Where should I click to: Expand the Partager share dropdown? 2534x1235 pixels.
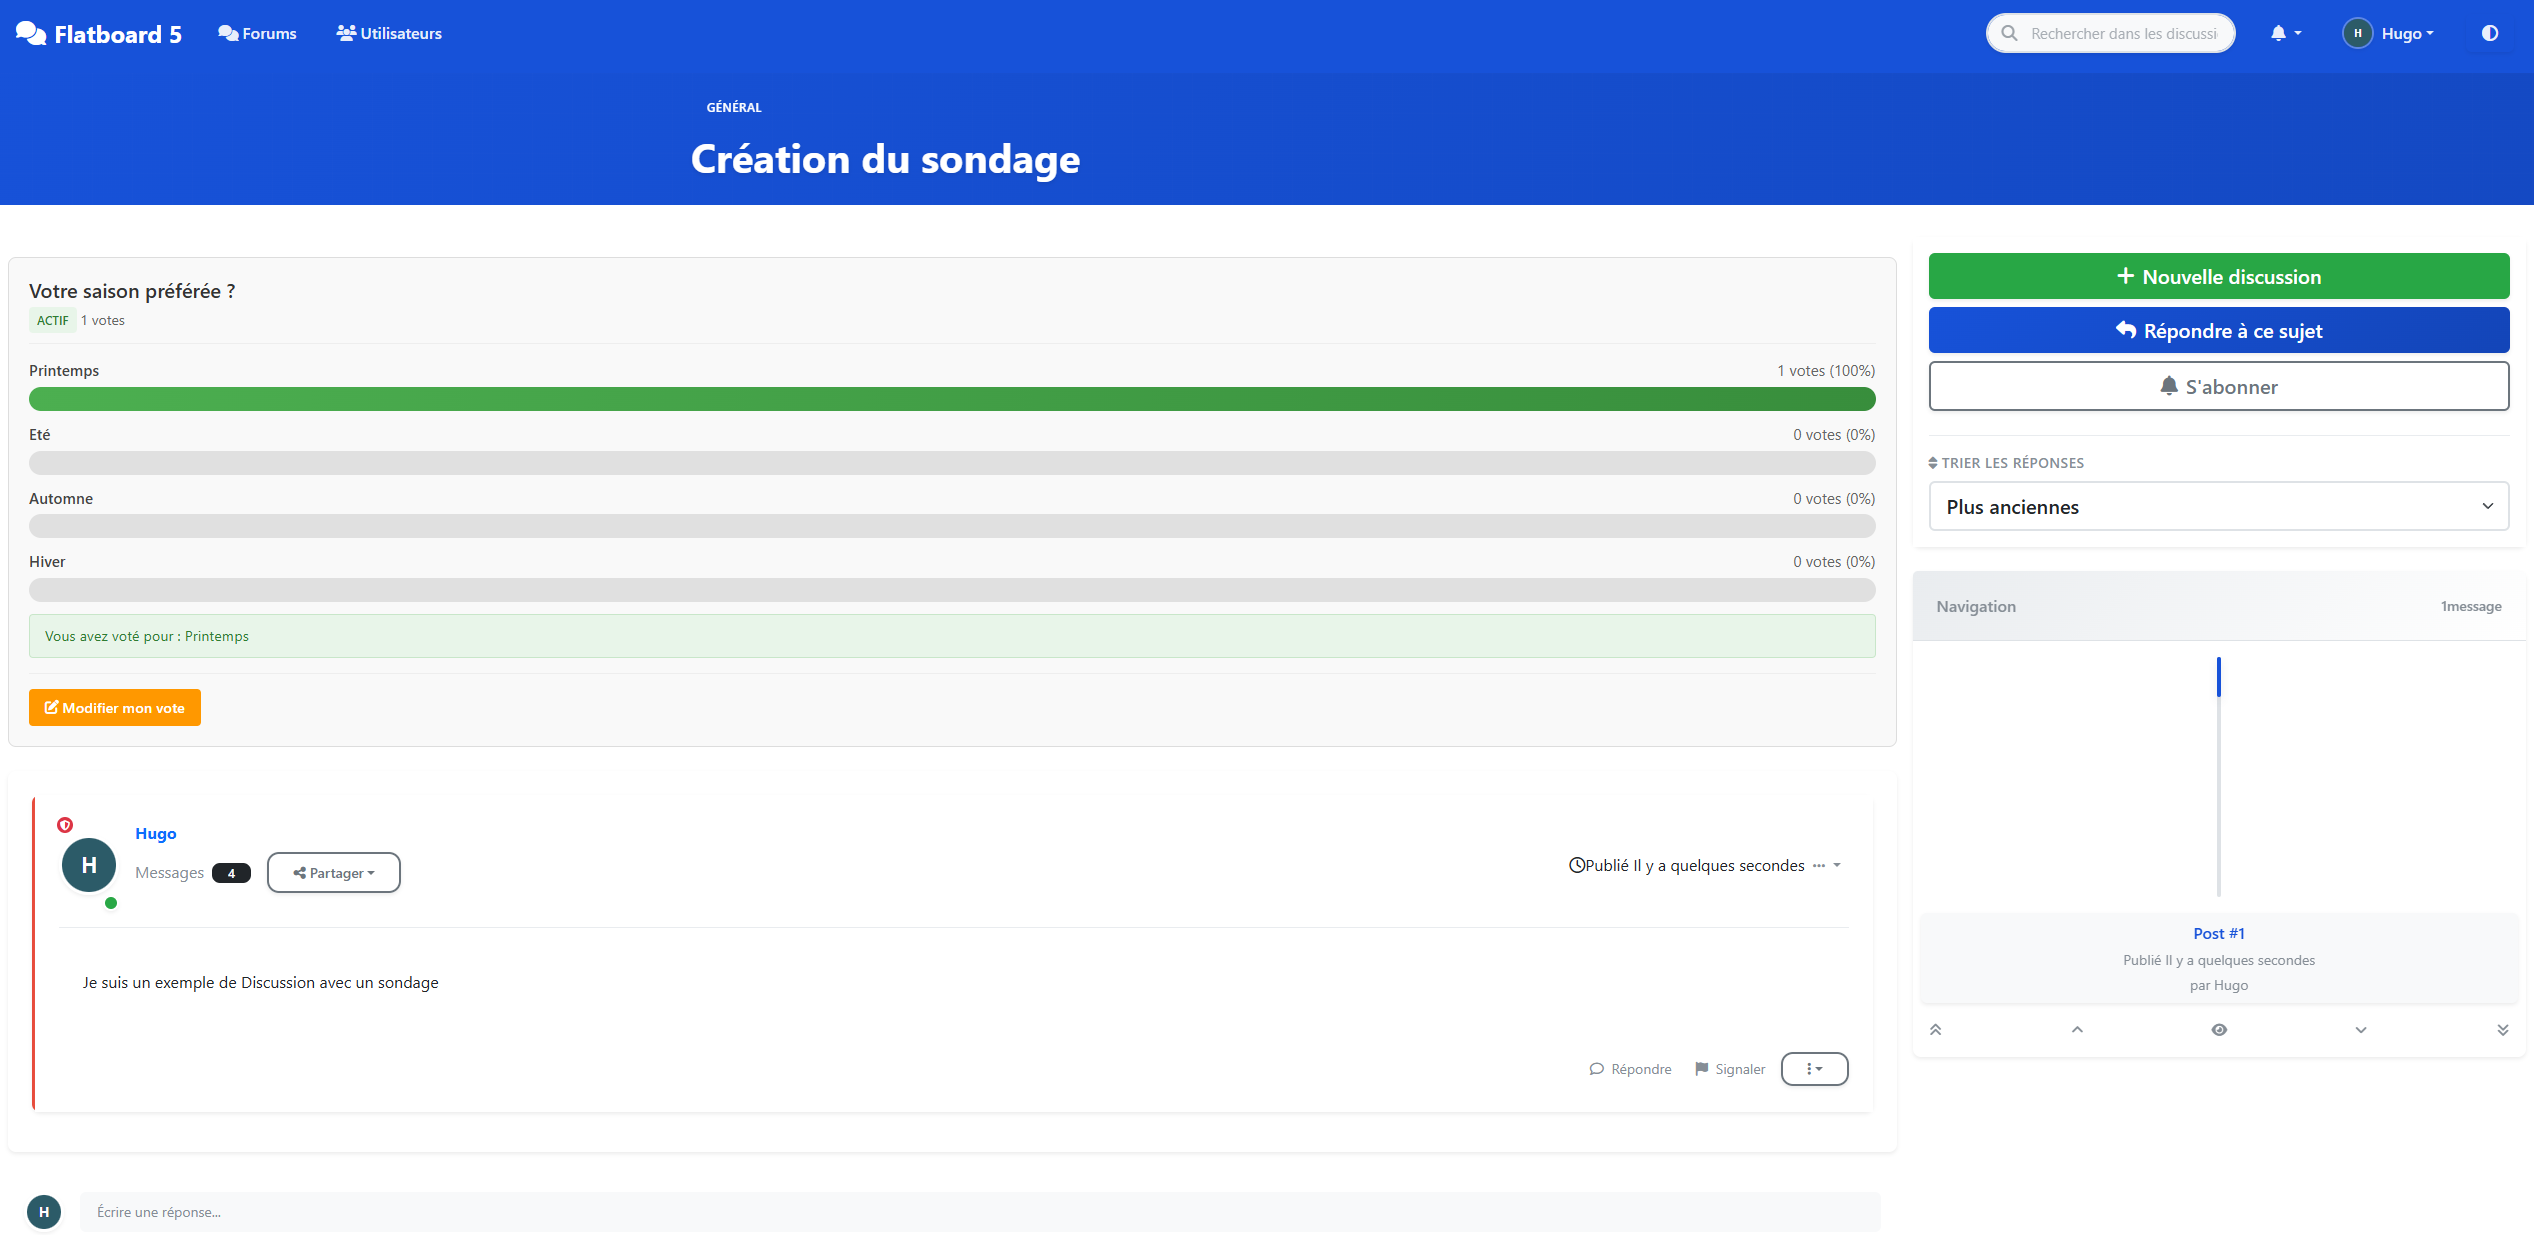pyautogui.click(x=334, y=873)
